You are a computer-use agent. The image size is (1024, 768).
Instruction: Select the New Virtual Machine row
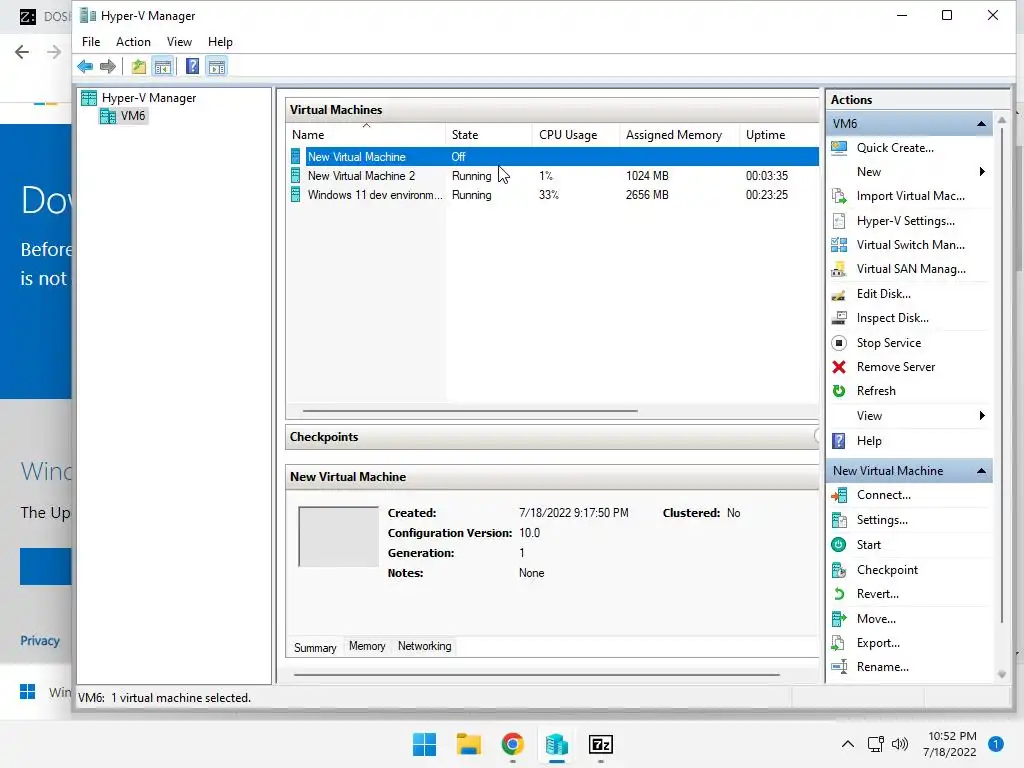(x=553, y=157)
